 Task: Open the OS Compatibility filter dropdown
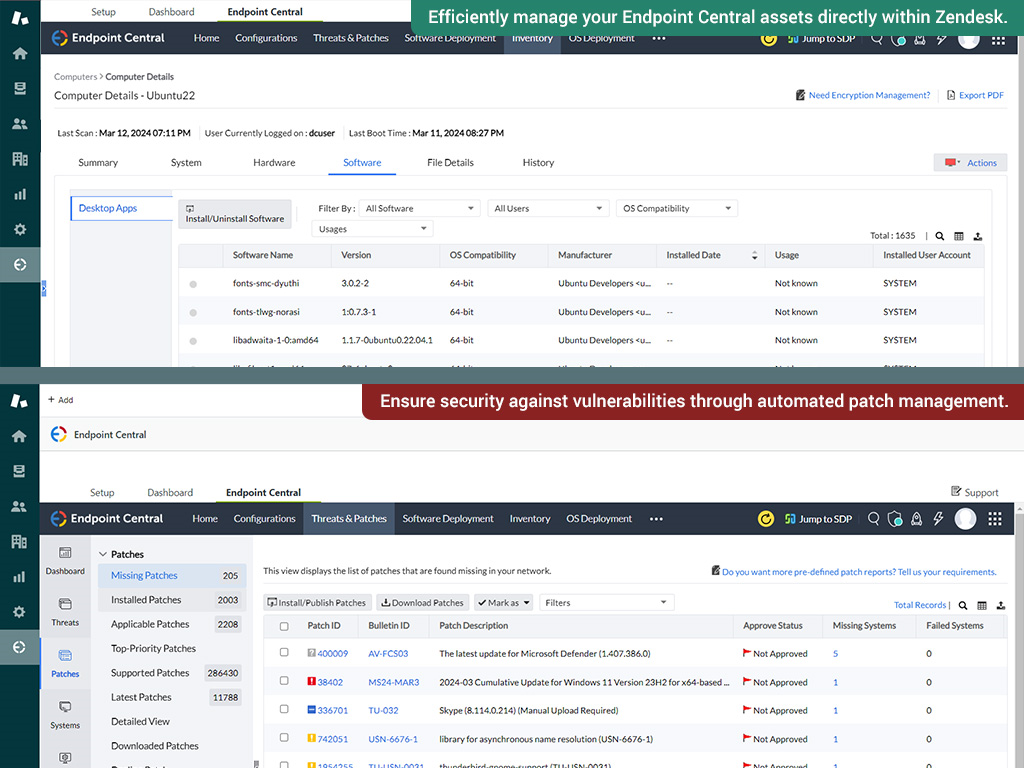click(x=676, y=207)
